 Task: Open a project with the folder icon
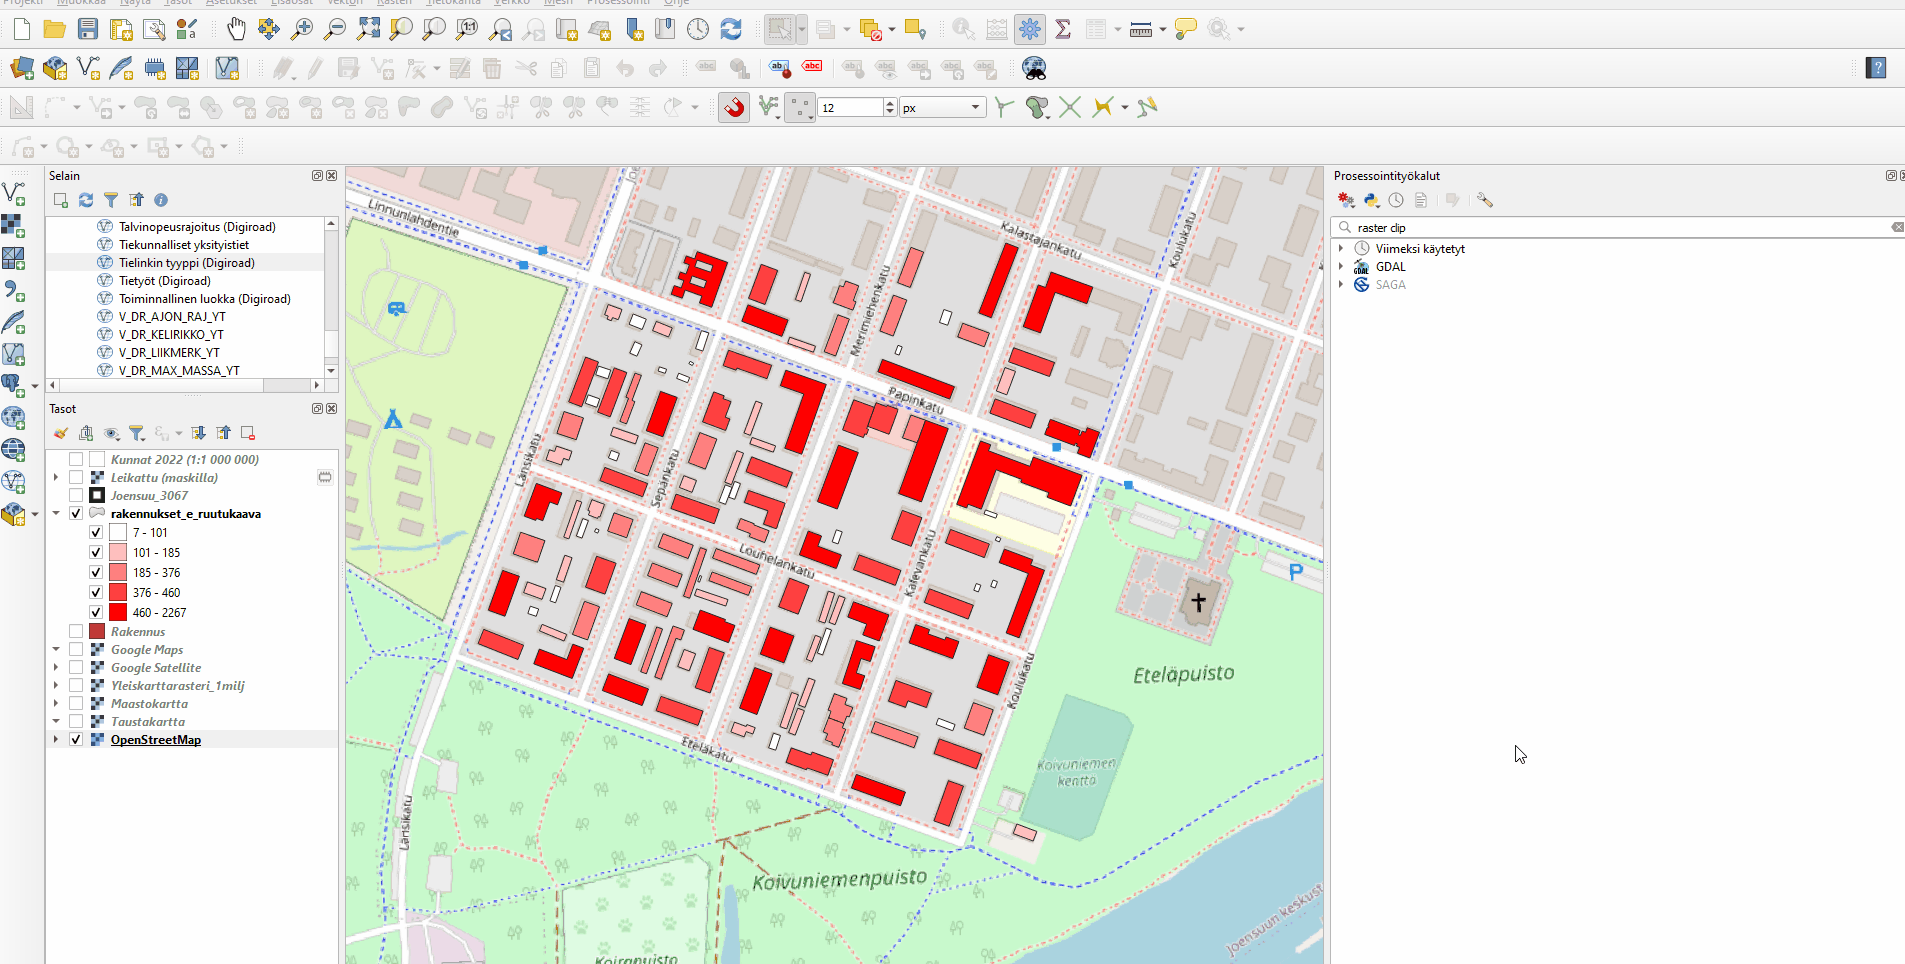pyautogui.click(x=54, y=29)
